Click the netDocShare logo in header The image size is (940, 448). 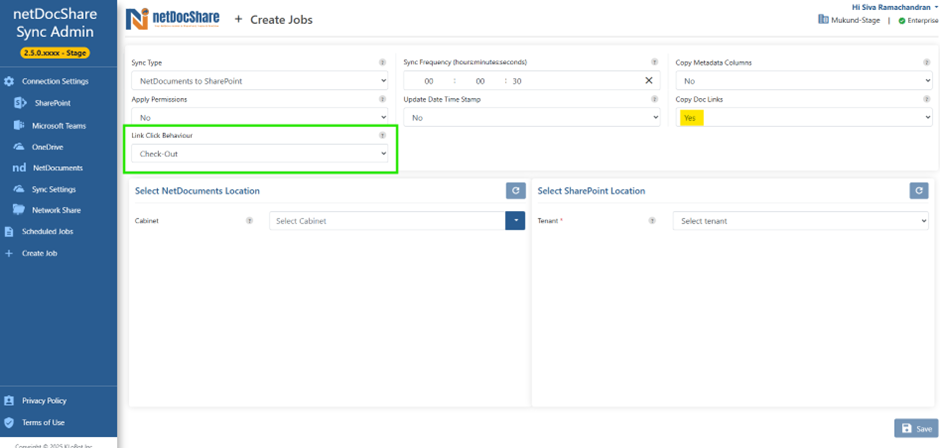pos(173,19)
